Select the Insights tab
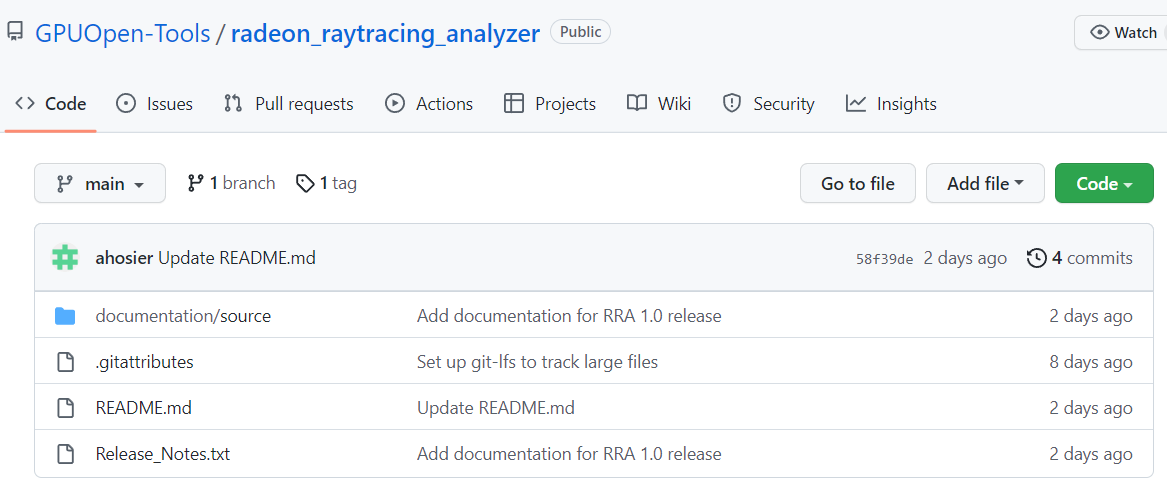The height and width of the screenshot is (494, 1167). coord(892,103)
